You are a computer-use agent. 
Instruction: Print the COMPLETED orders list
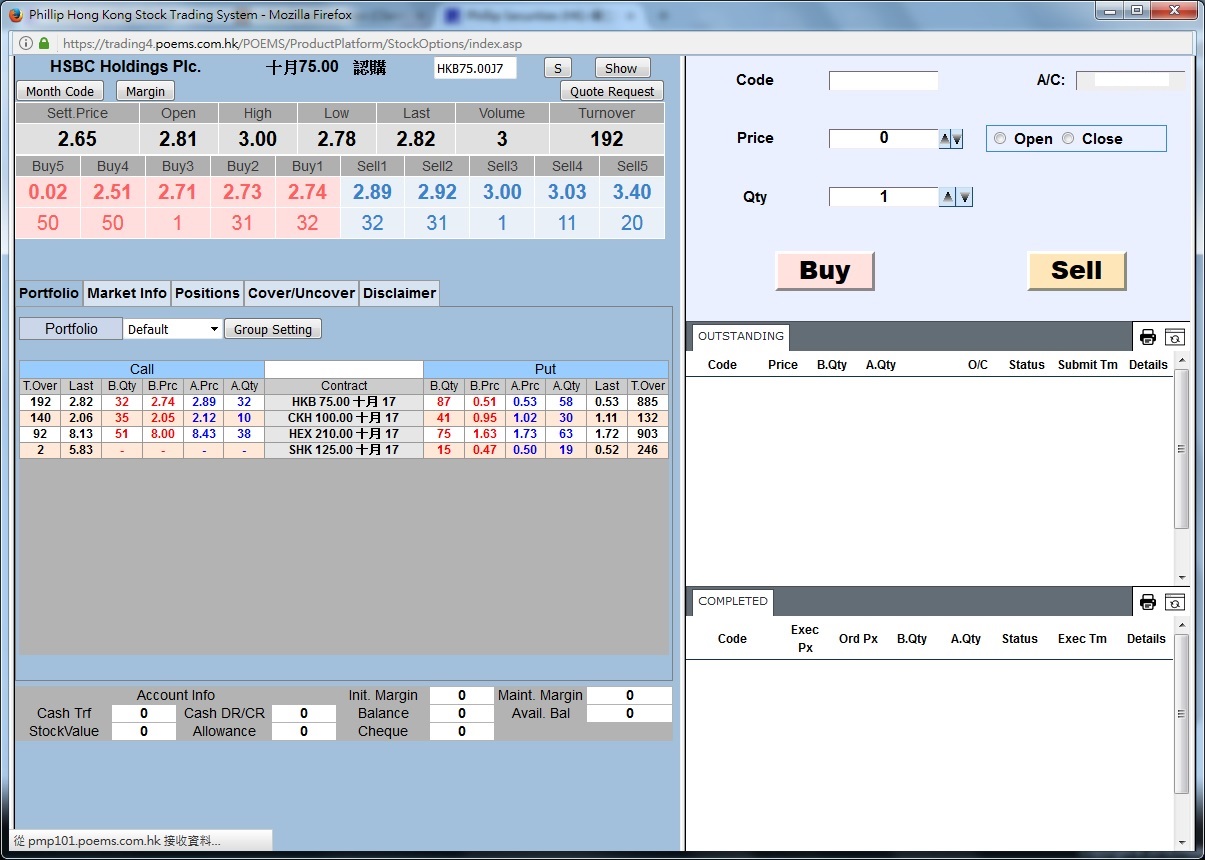tap(1148, 602)
